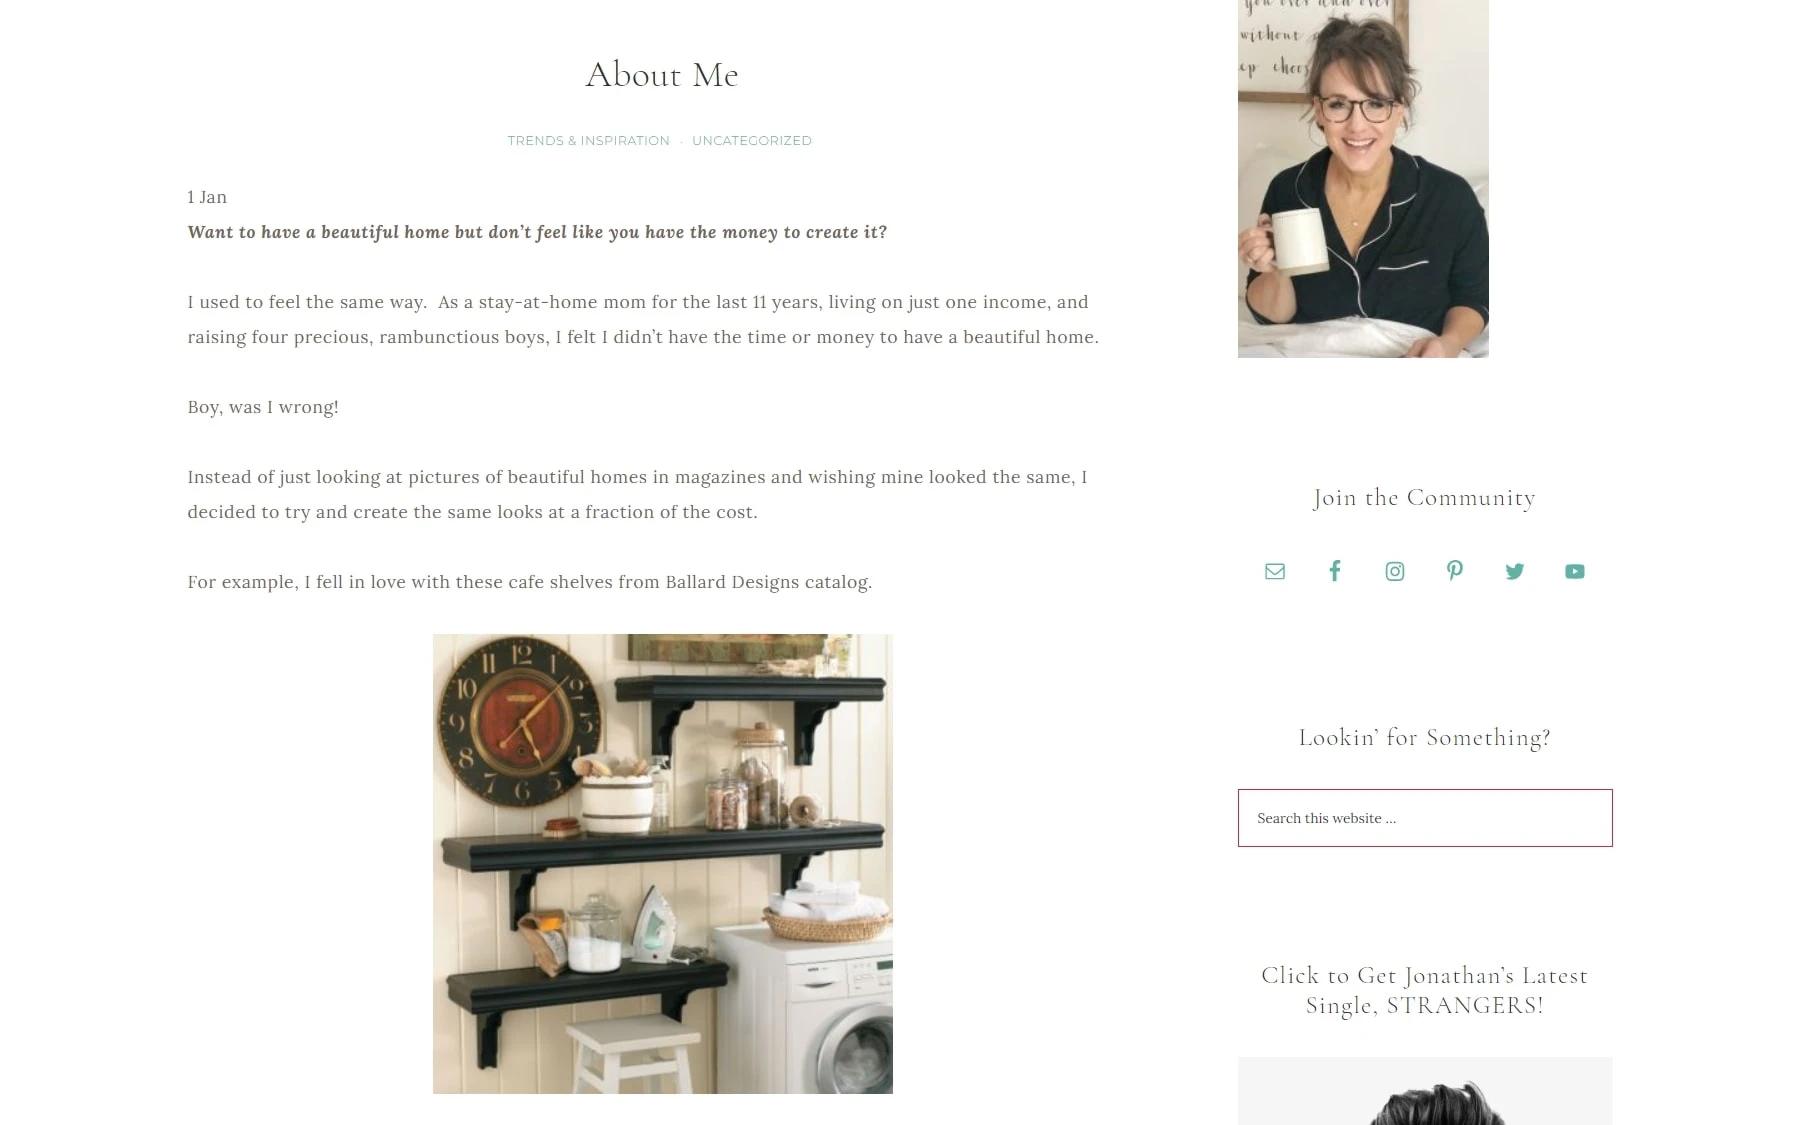Screen dimensions: 1800x1125
Task: Click the bold italic intro question
Action: (x=537, y=232)
